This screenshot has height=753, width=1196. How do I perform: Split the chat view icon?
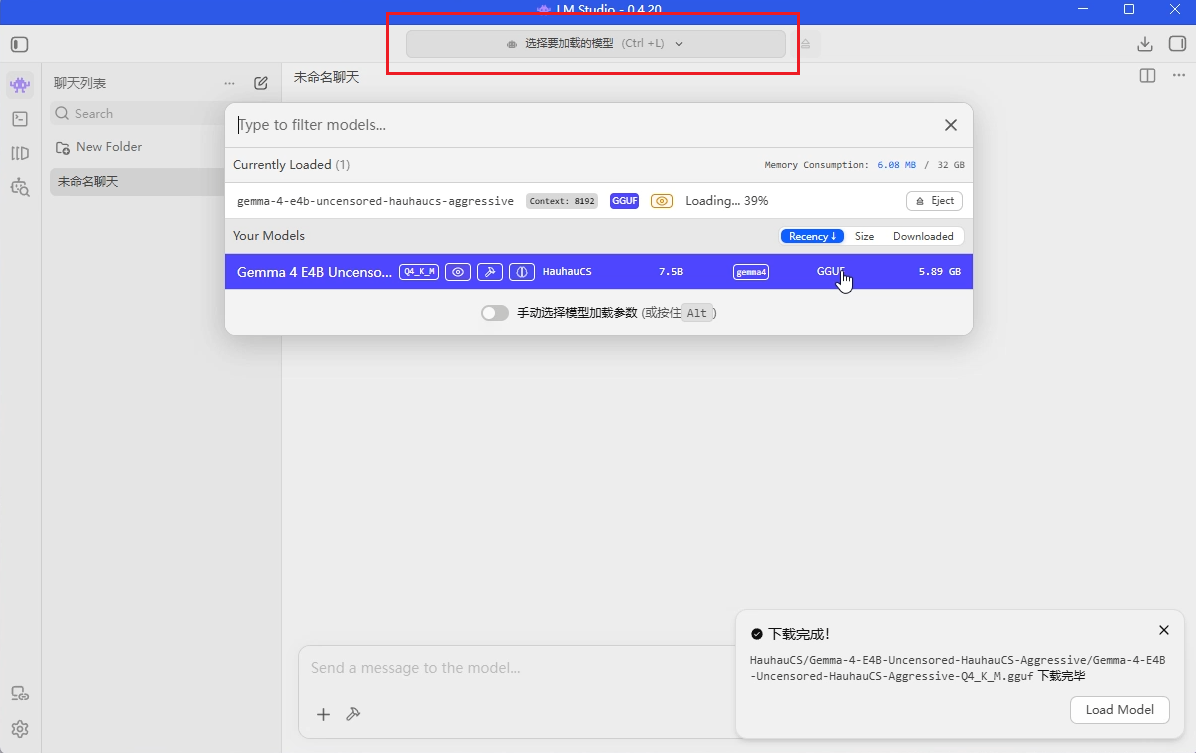coord(1147,76)
